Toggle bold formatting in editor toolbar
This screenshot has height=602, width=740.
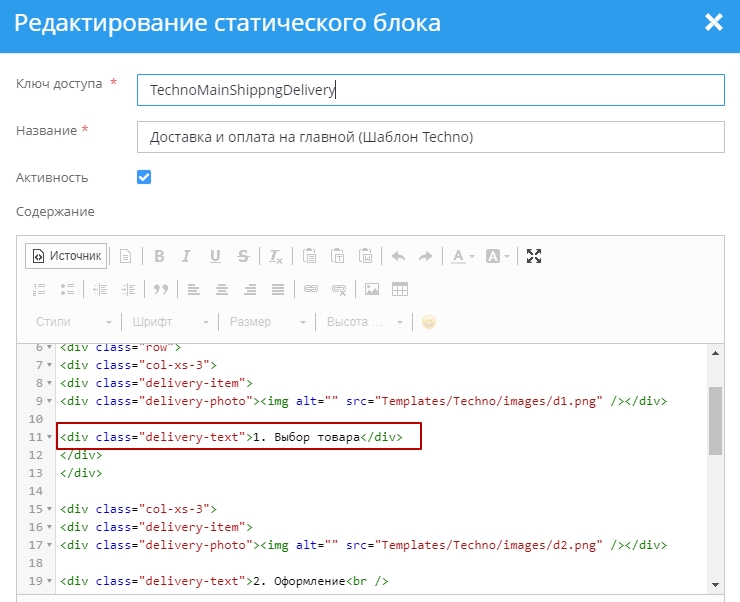coord(158,256)
